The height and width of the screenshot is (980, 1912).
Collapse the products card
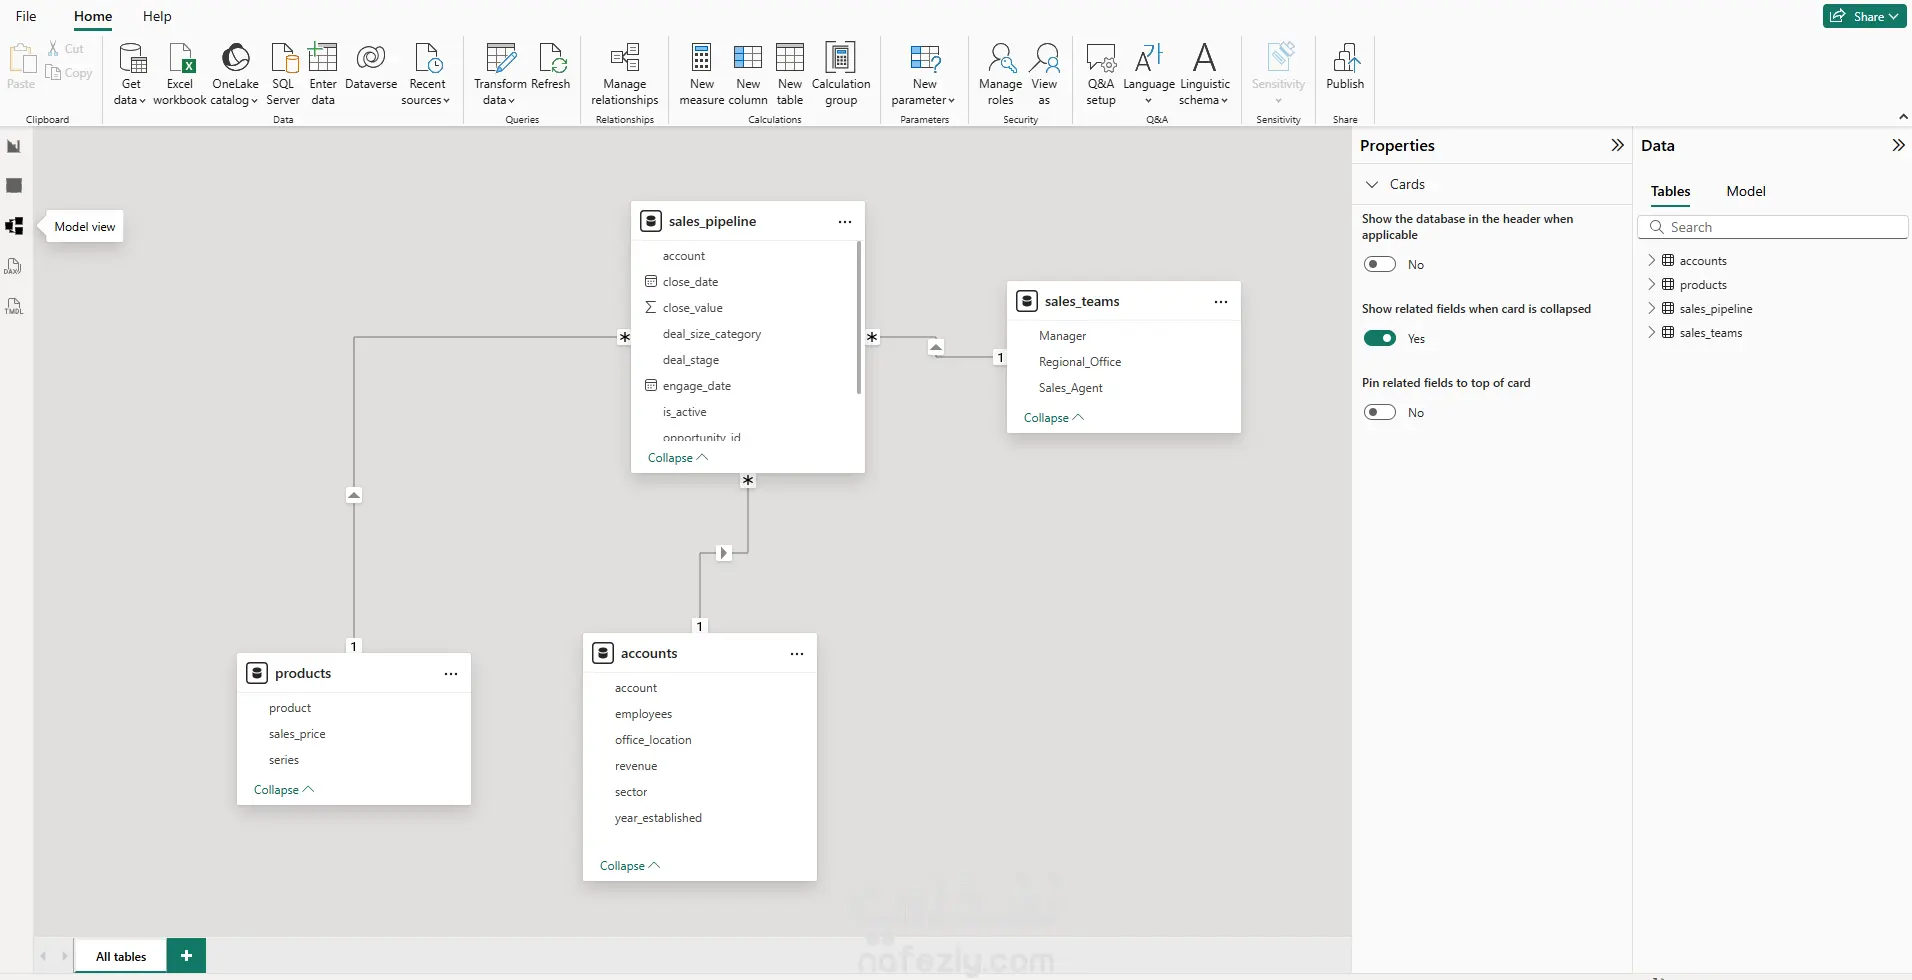tap(284, 790)
